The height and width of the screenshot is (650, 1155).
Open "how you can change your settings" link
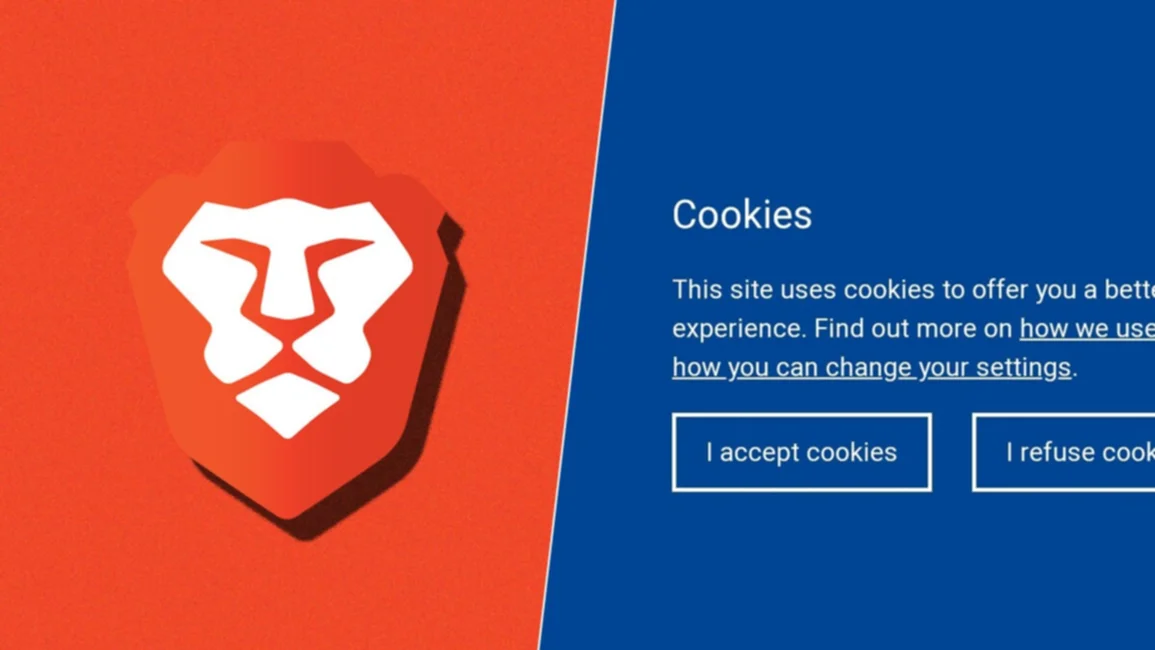click(x=871, y=367)
